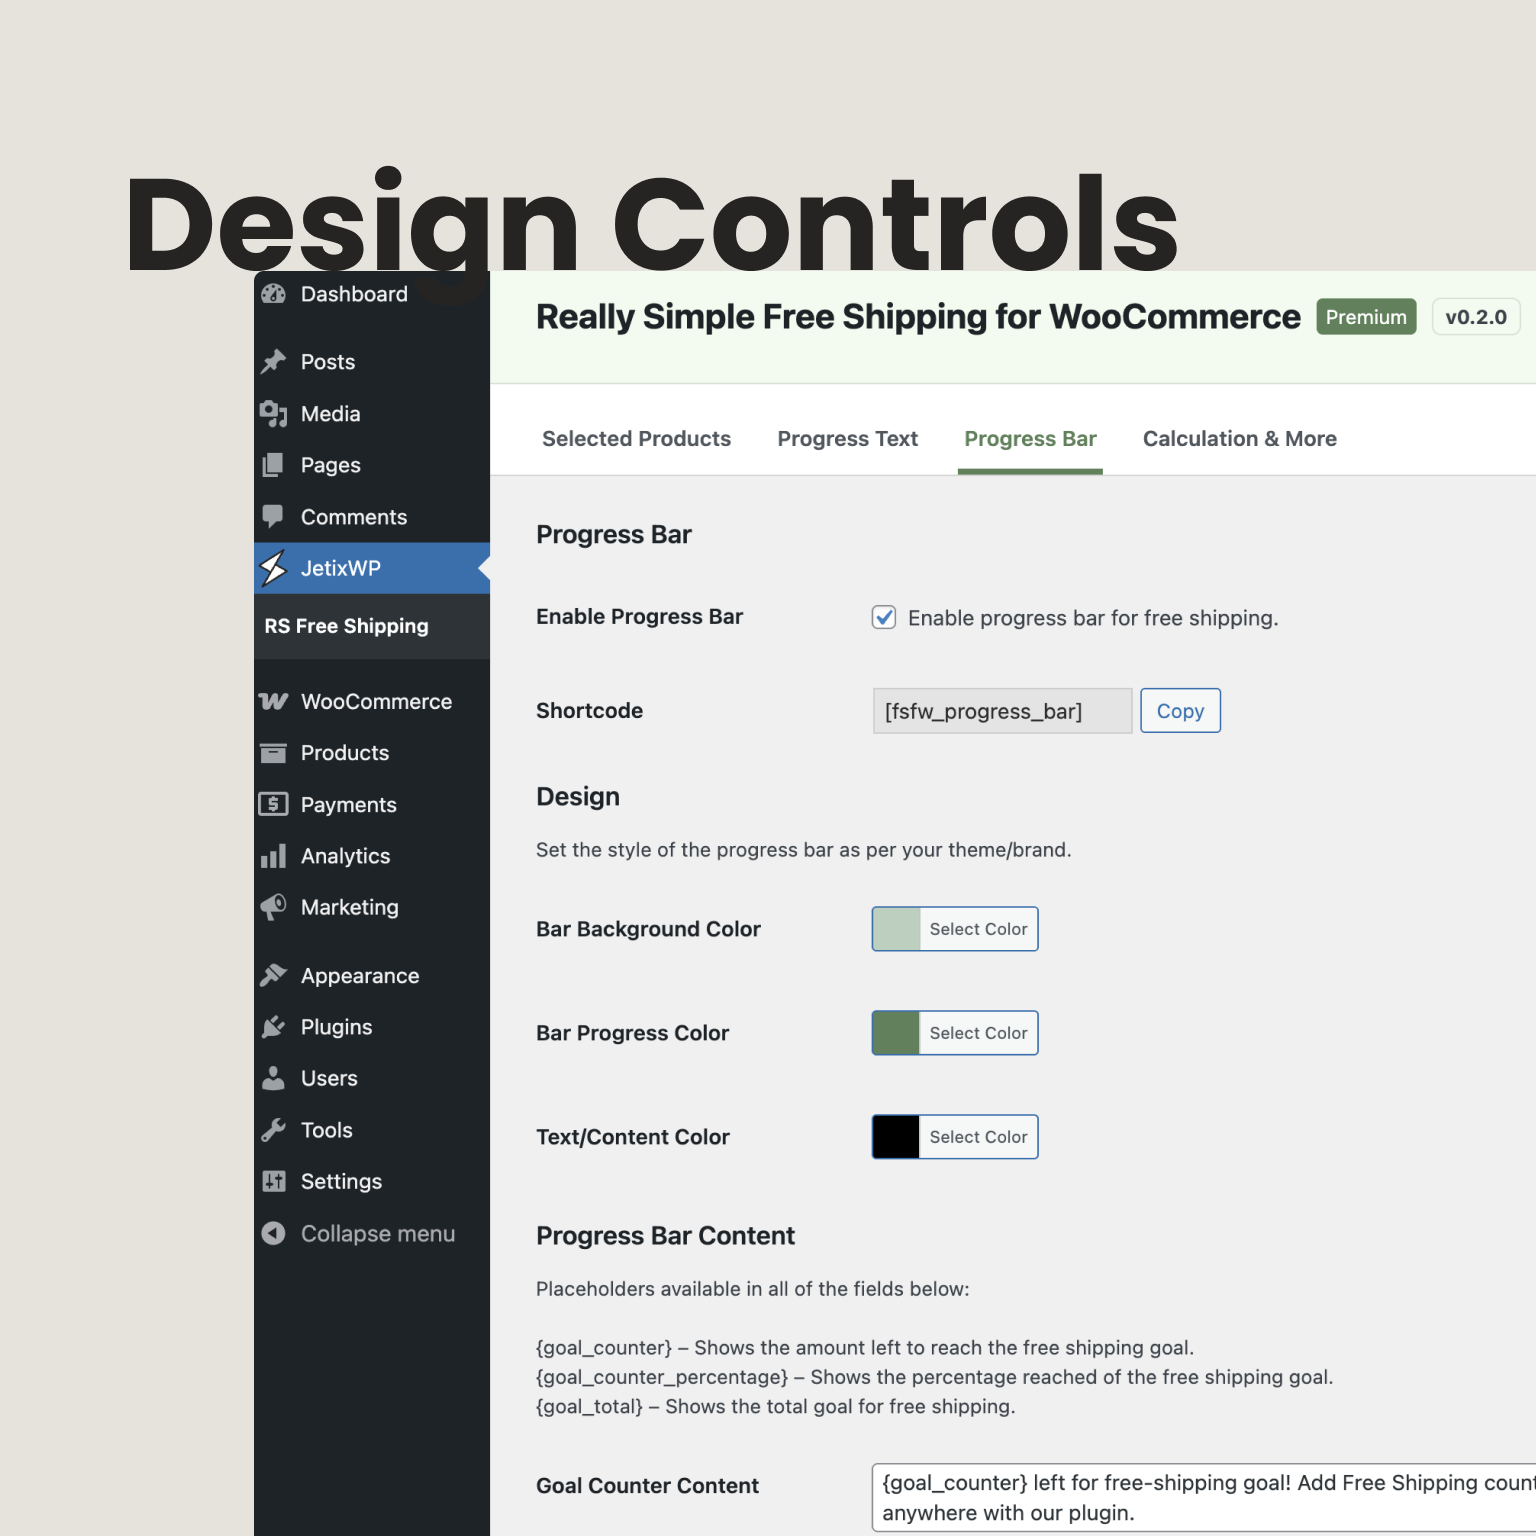Click the black Text/Content color swatch

896,1137
